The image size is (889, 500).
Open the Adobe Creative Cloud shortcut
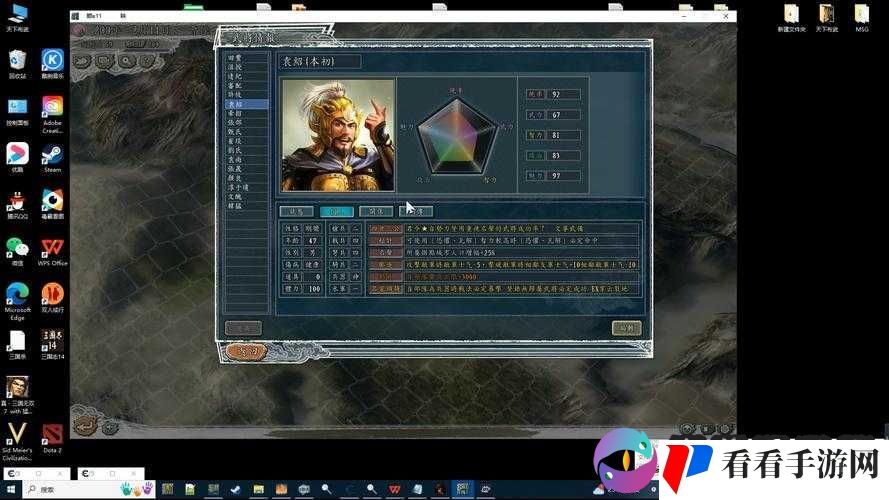(52, 115)
